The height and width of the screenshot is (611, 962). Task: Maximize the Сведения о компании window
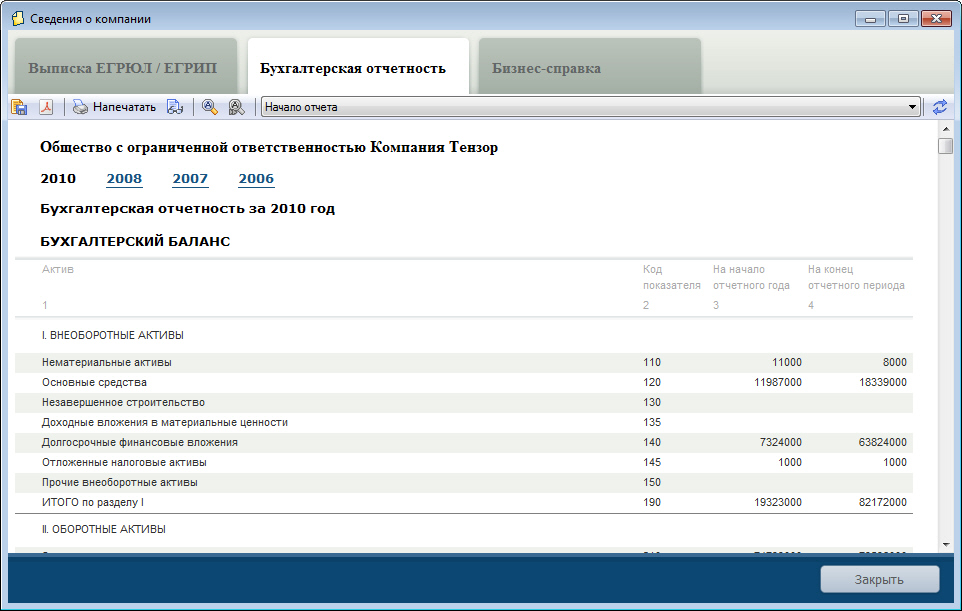coord(903,19)
